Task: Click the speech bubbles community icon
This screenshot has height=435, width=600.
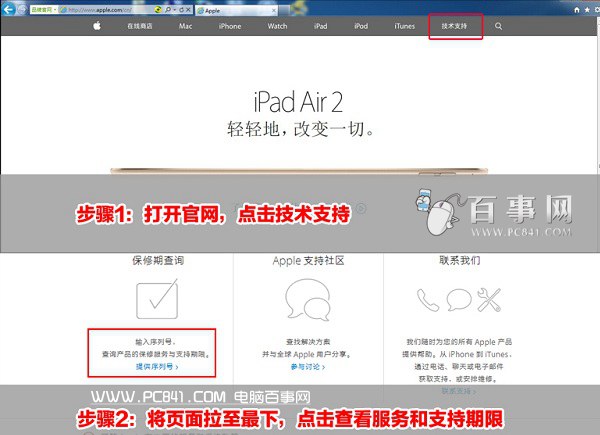Action: pyautogui.click(x=308, y=300)
